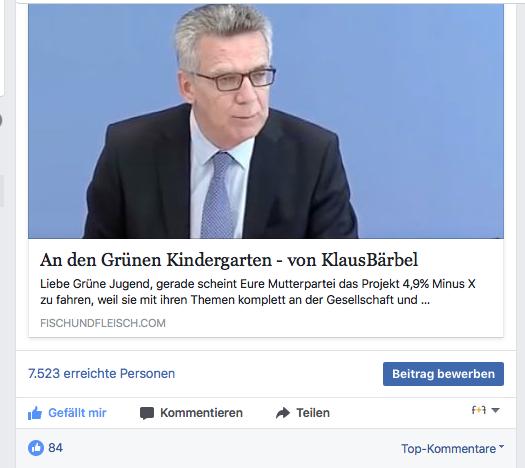Click the FISCHUNDFLEISCH.COM source link
525x468 pixels.
click(x=103, y=323)
